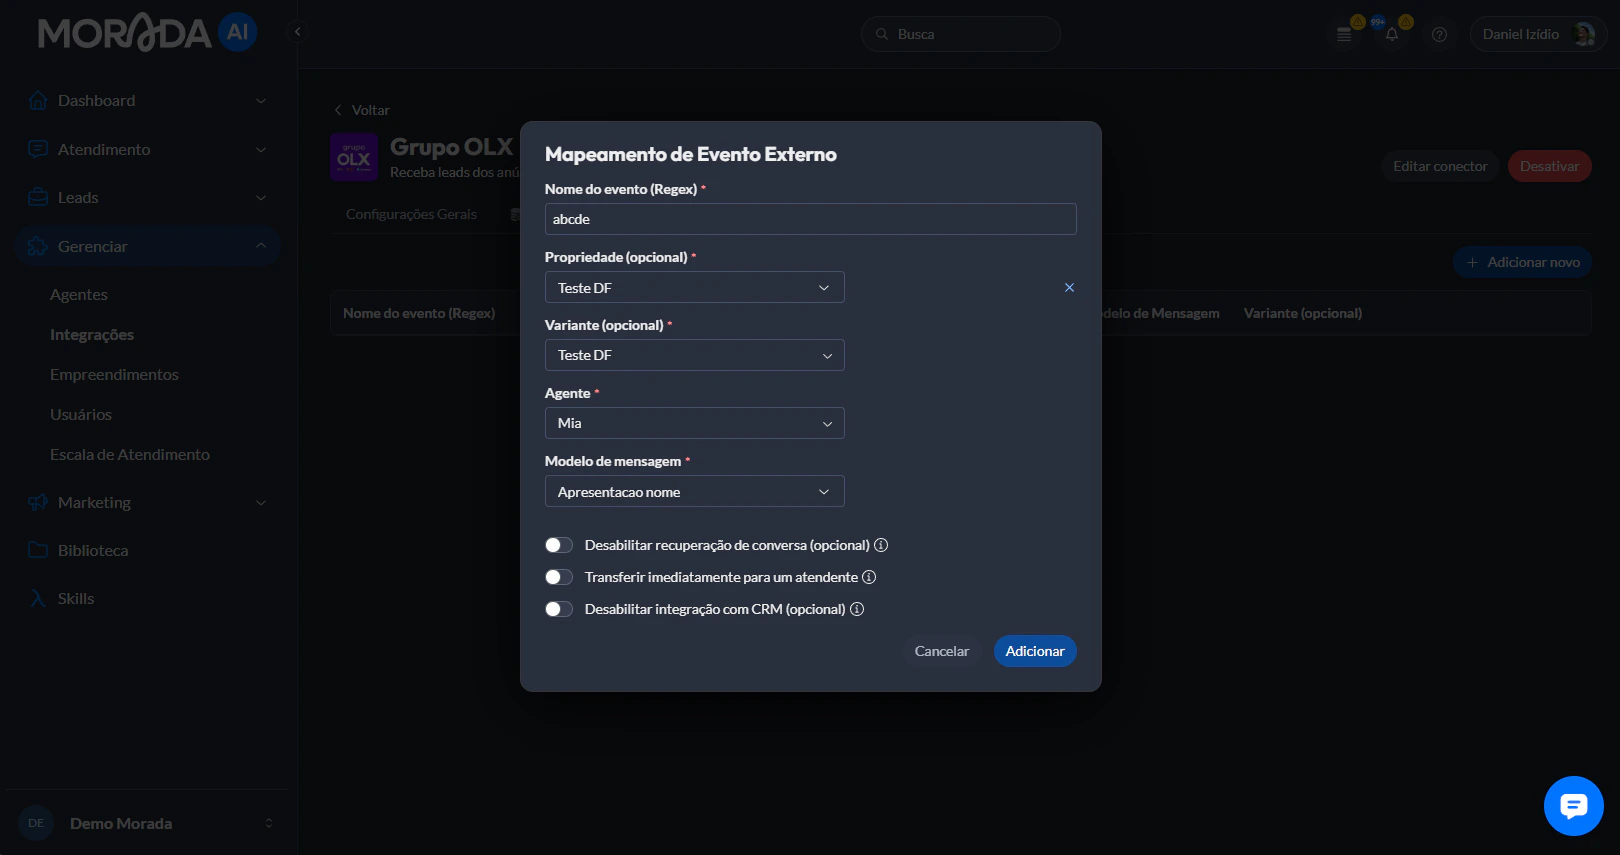The image size is (1620, 855).
Task: Collapse the Gerenciar menu chevron
Action: [x=261, y=246]
